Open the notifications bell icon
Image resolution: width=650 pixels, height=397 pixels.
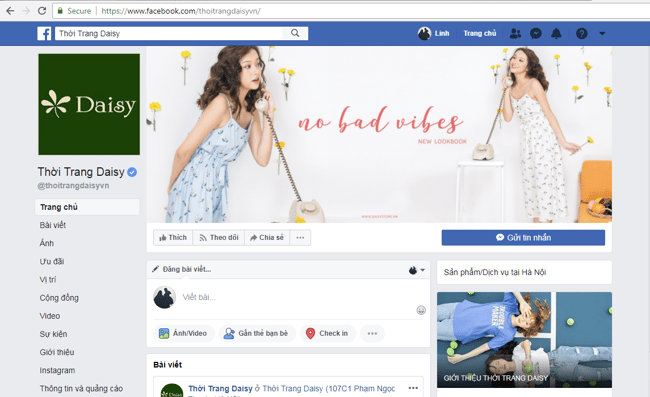click(556, 33)
